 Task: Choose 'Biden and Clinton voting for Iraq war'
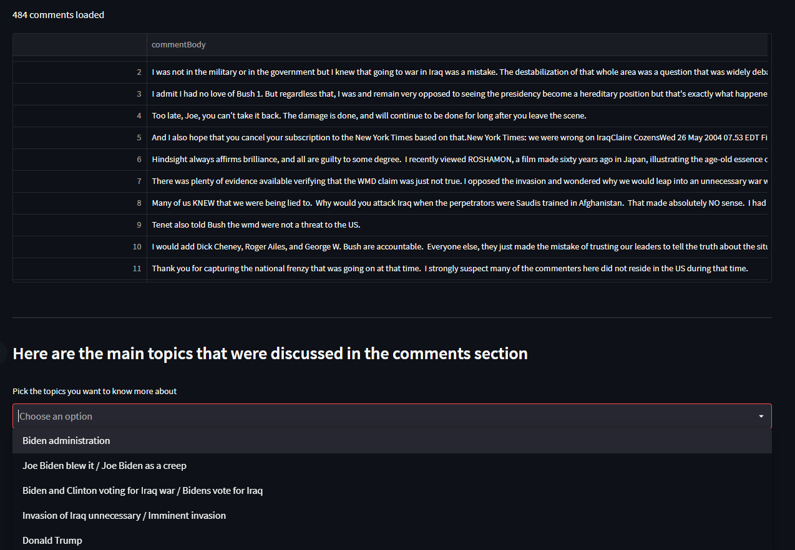[142, 491]
